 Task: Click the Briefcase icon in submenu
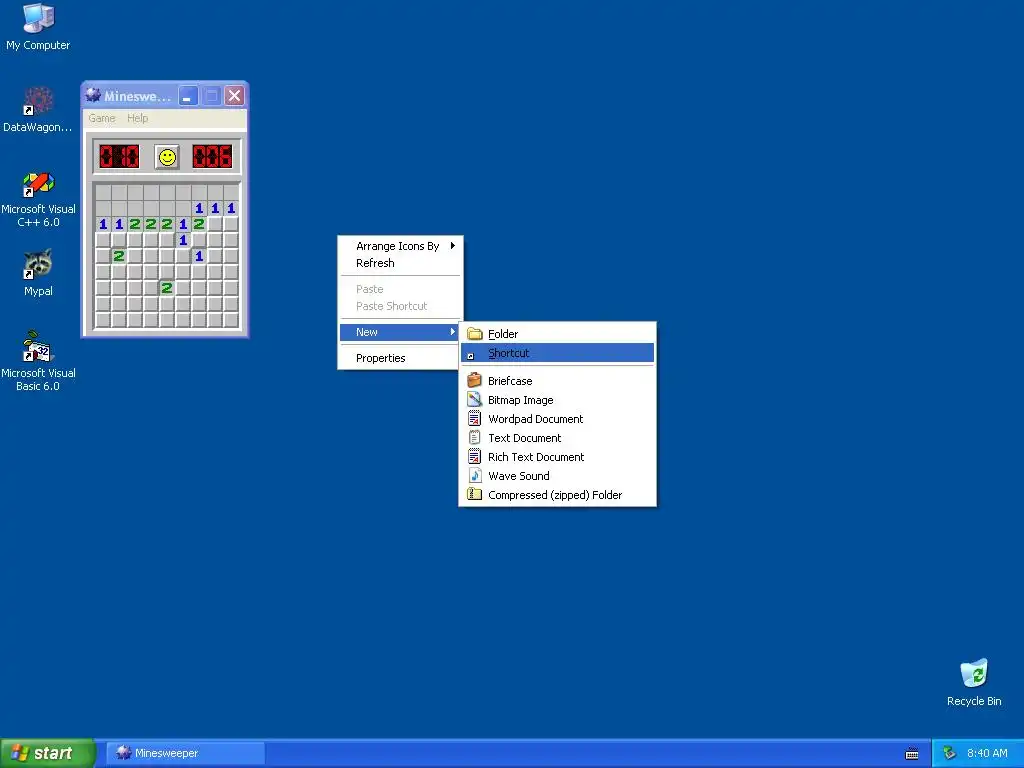[475, 381]
